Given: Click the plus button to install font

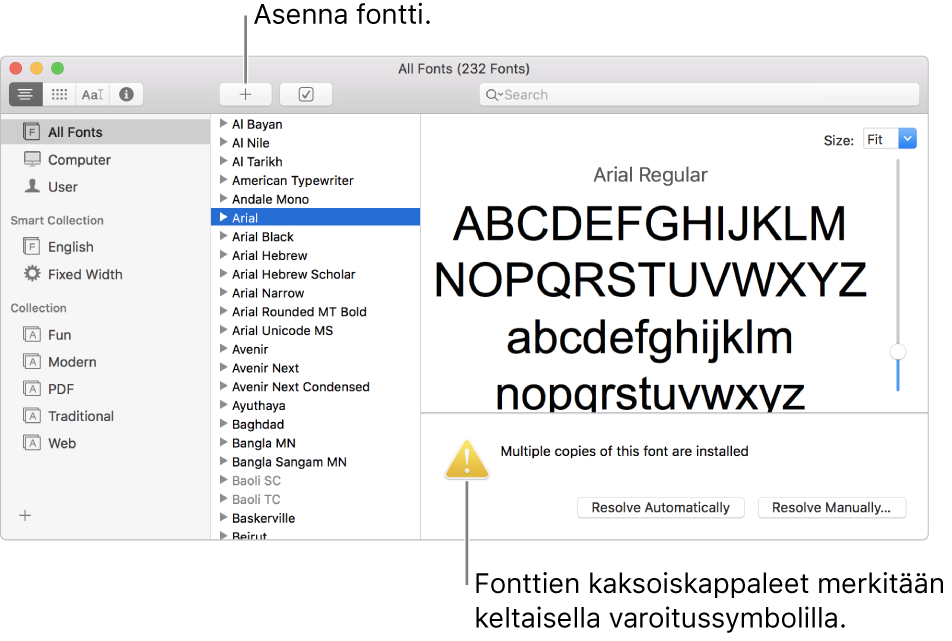Looking at the screenshot, I should click(x=245, y=95).
